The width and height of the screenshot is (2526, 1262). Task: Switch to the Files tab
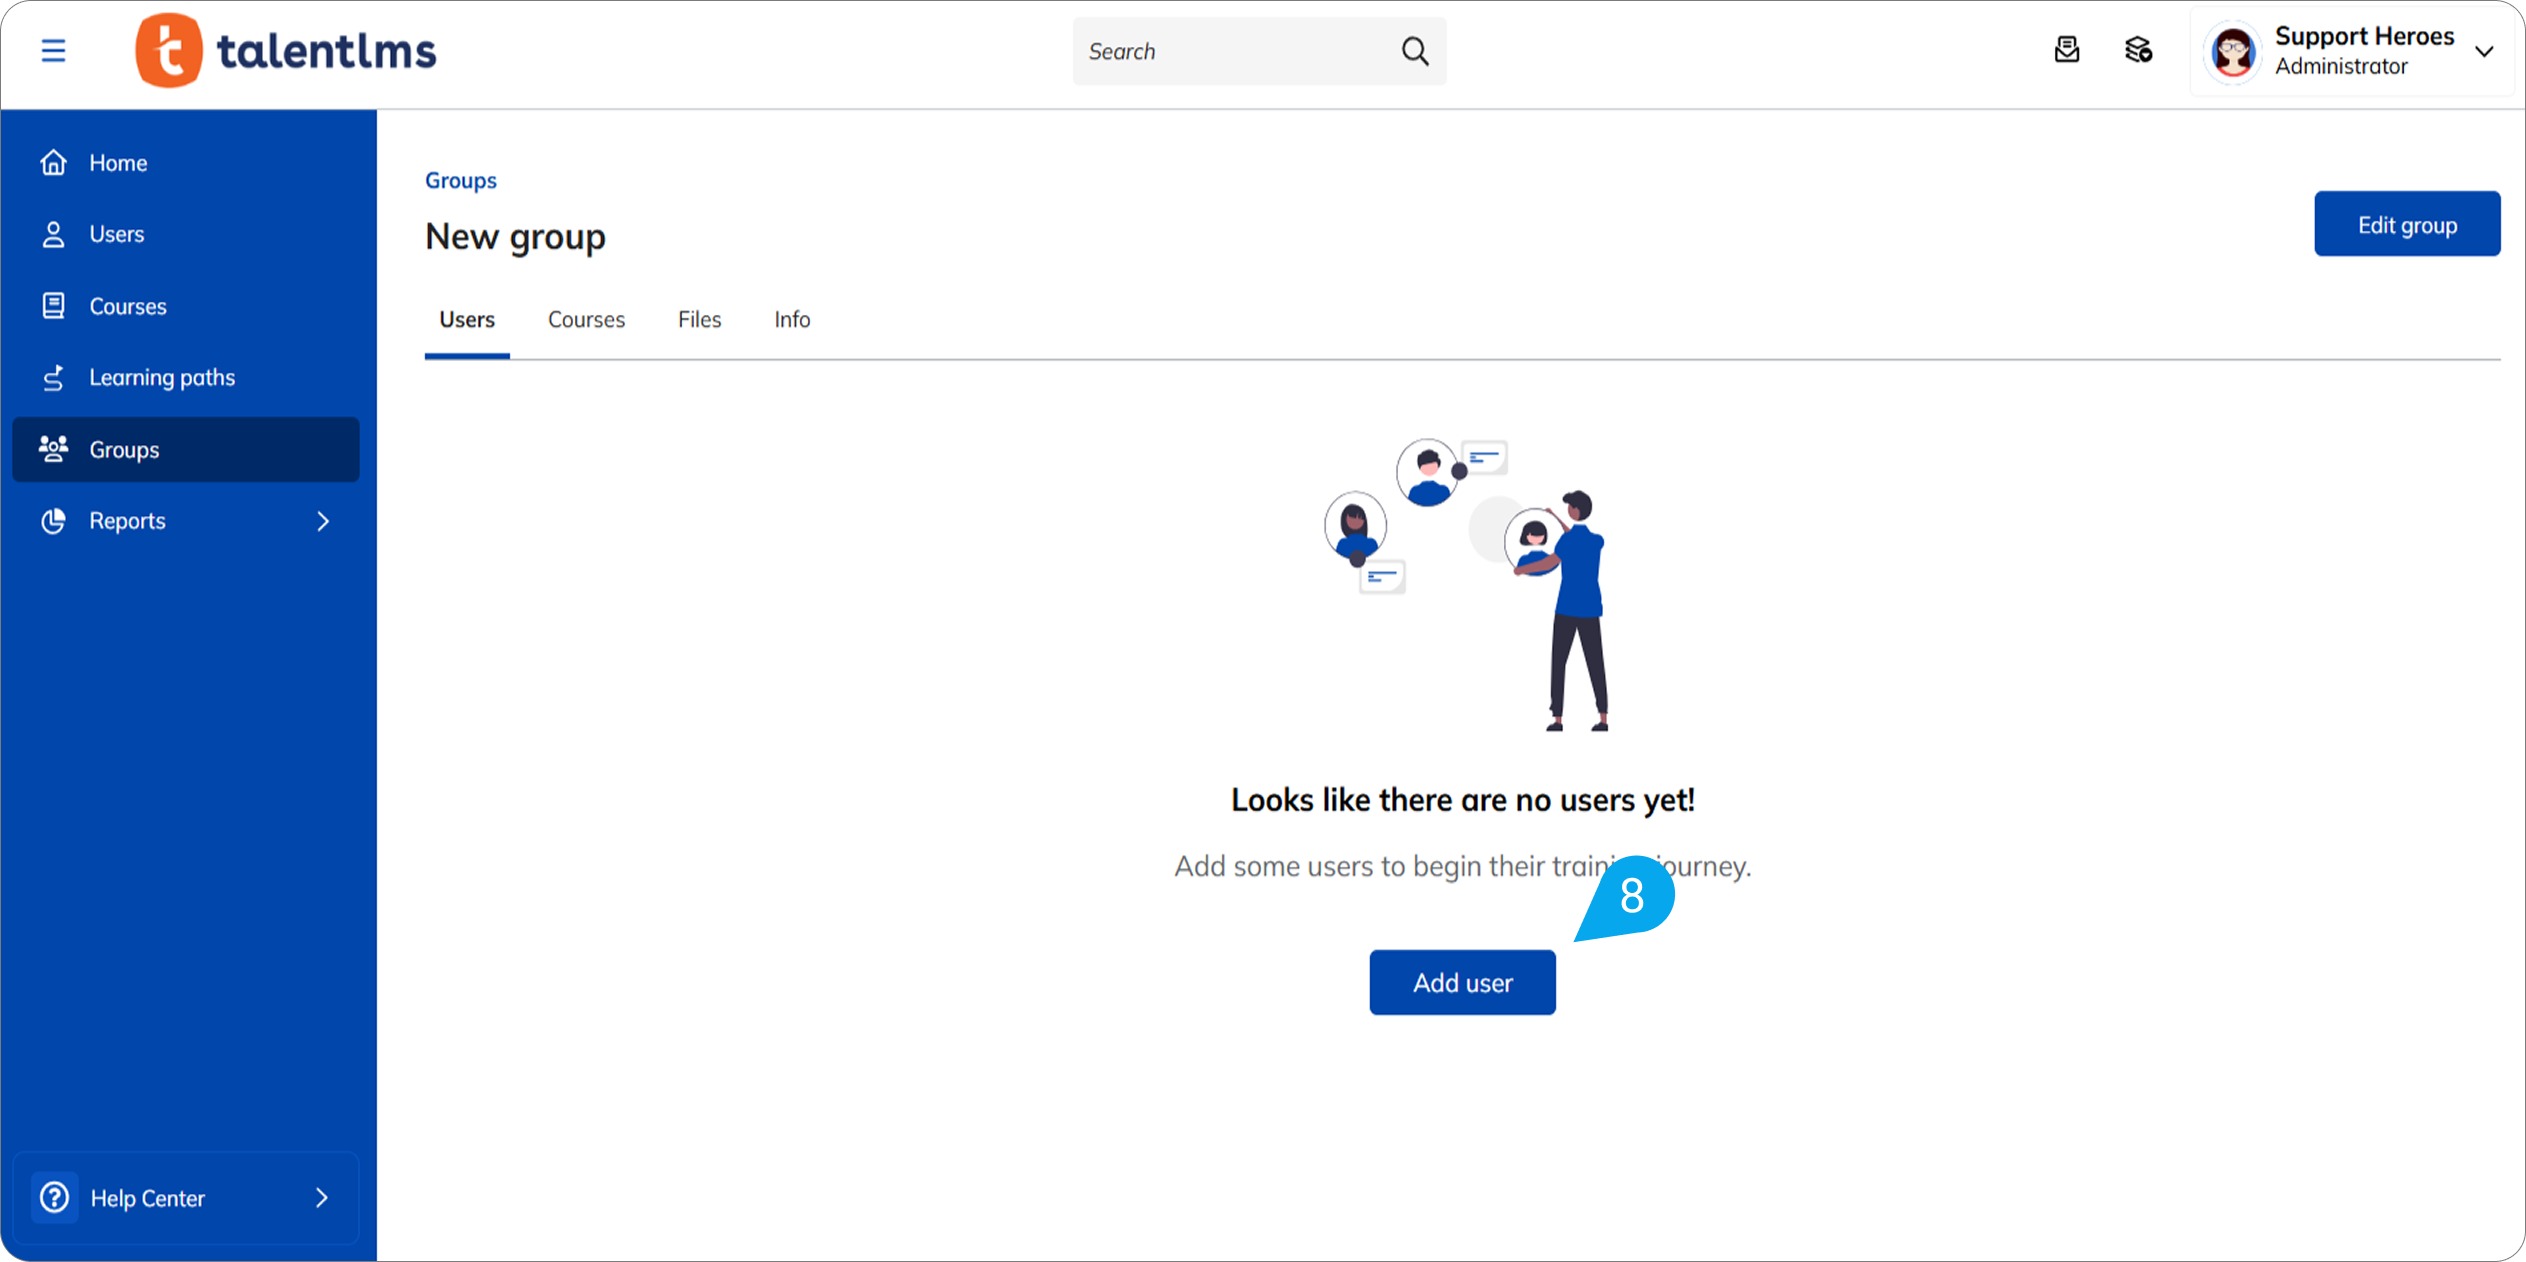pos(699,320)
